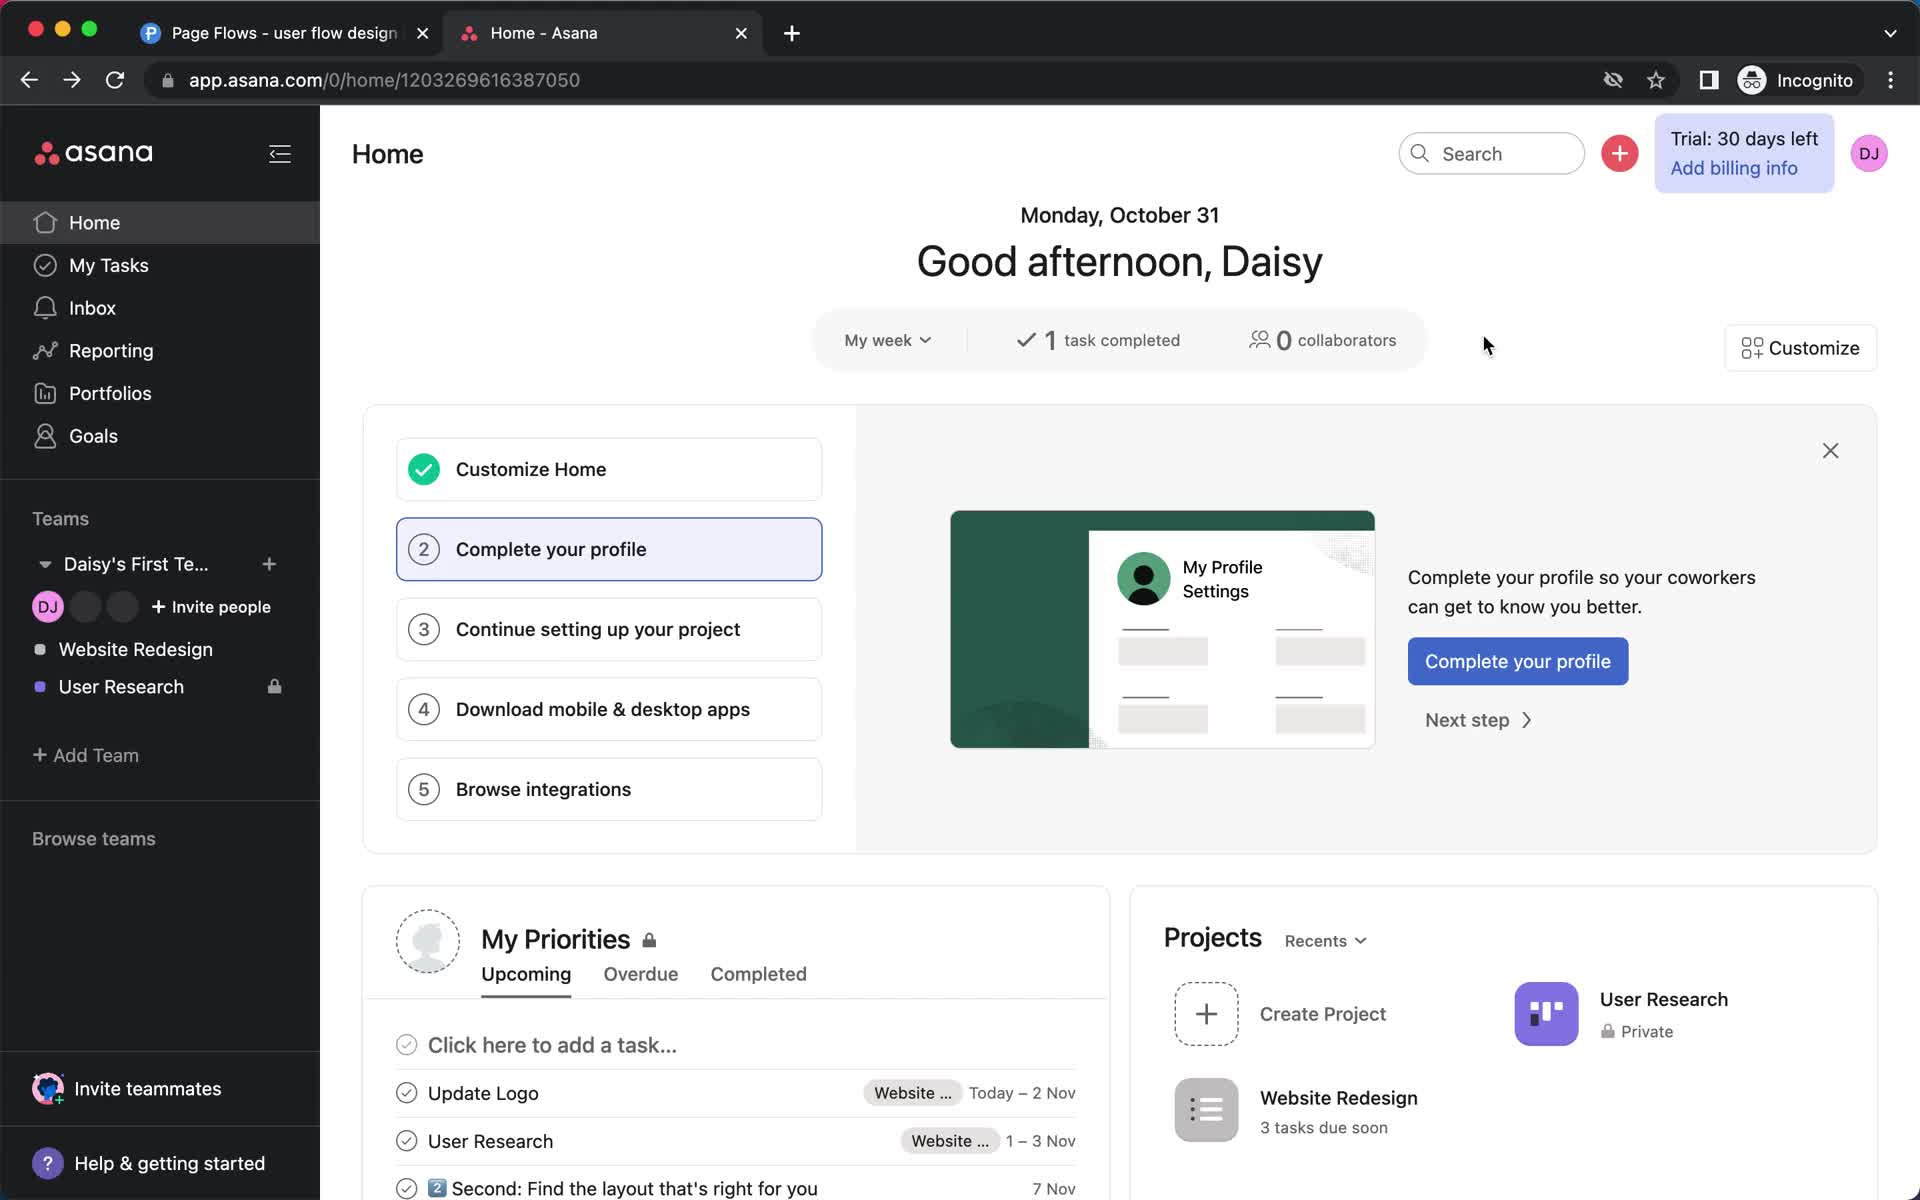Open Website Redesign project list icon
This screenshot has width=1920, height=1200.
pos(1206,1110)
